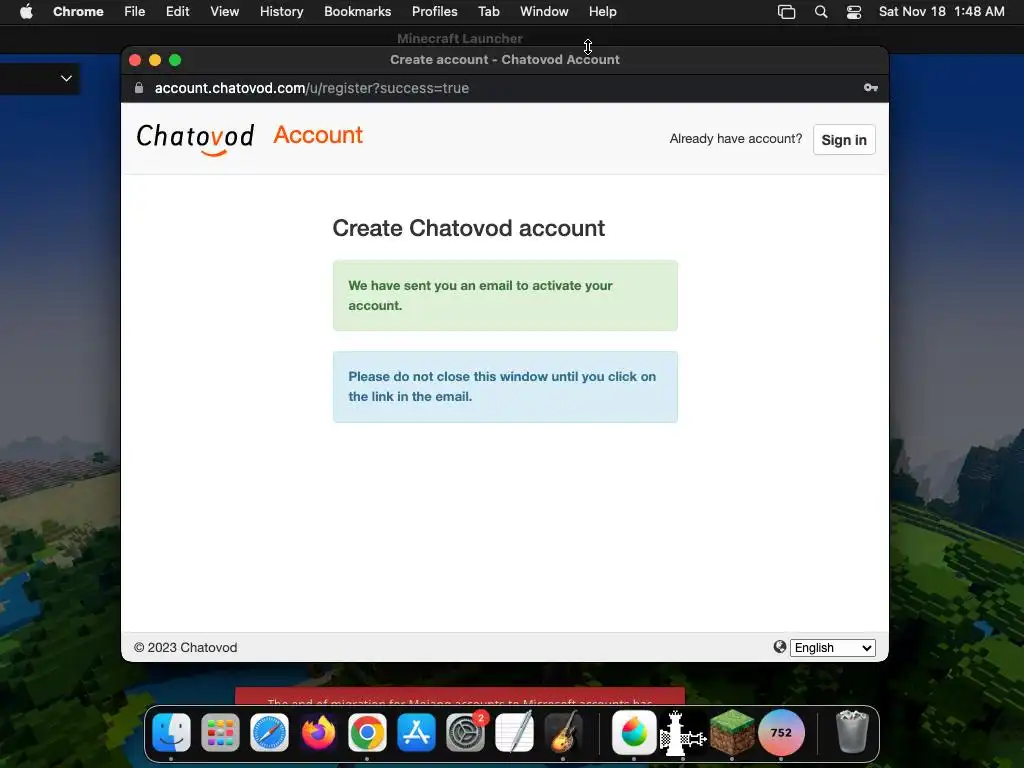Open the English language dropdown
The image size is (1024, 768).
[x=833, y=647]
